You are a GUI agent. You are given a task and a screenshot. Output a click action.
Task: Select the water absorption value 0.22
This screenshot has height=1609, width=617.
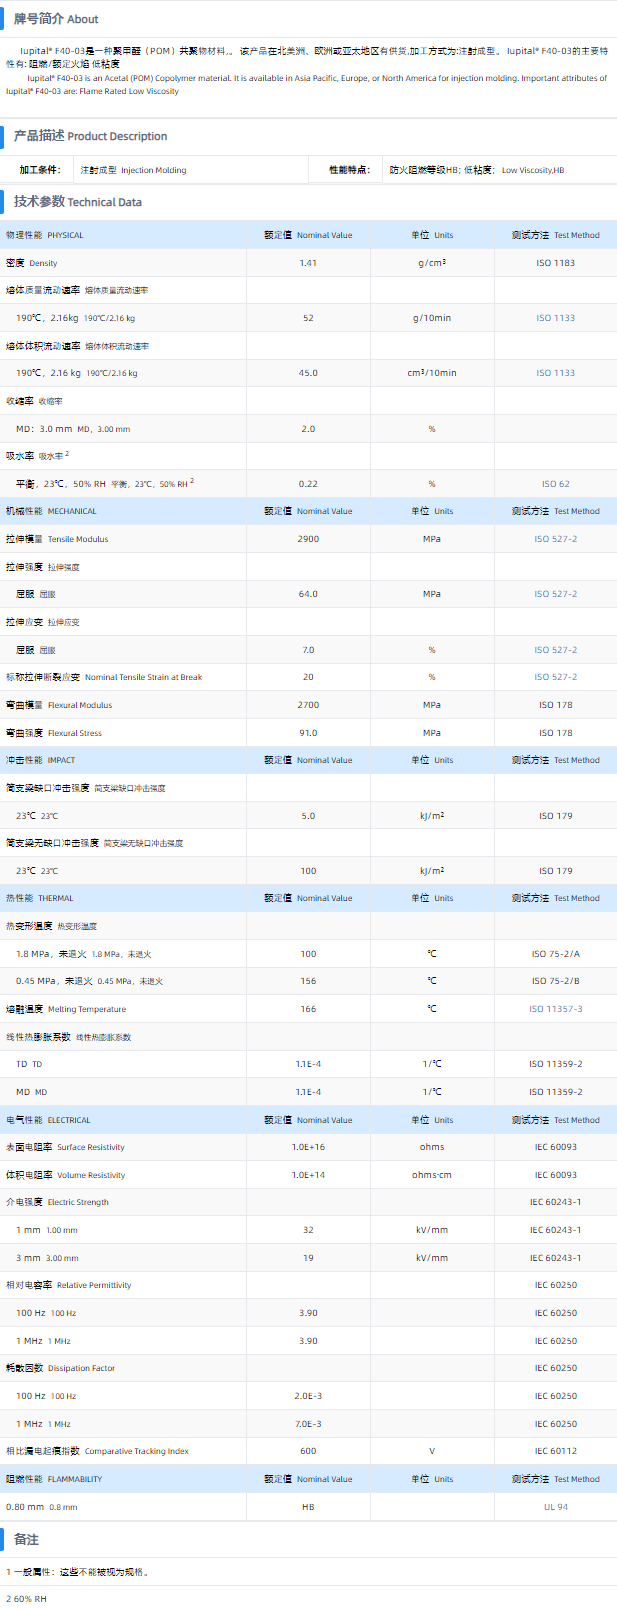click(308, 484)
